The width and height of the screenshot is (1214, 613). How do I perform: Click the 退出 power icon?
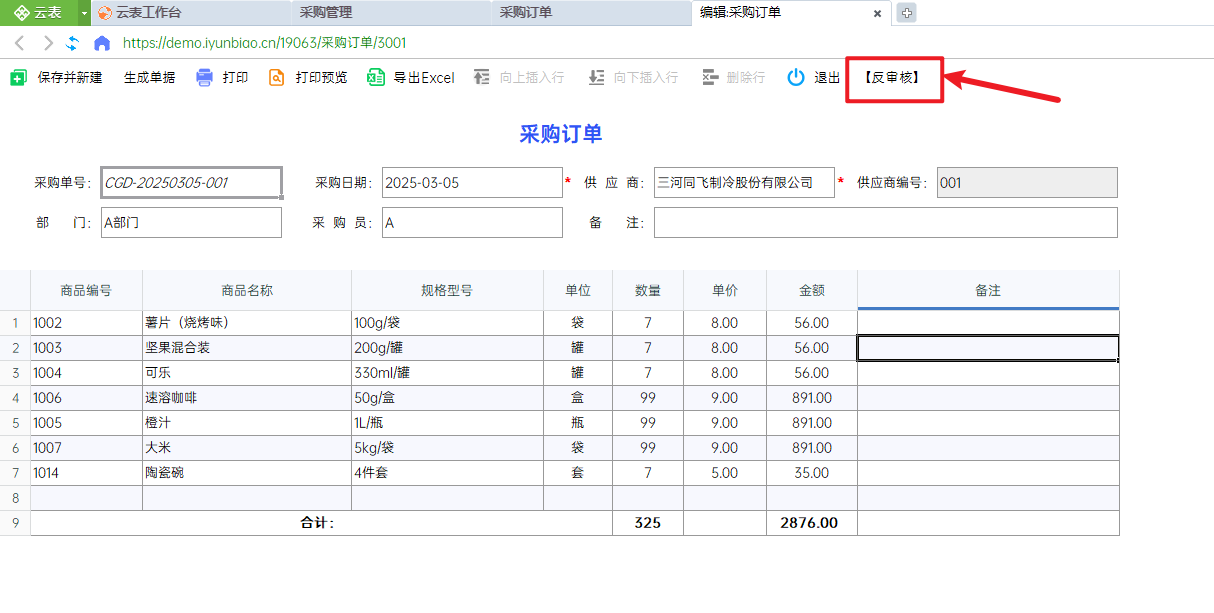click(796, 77)
